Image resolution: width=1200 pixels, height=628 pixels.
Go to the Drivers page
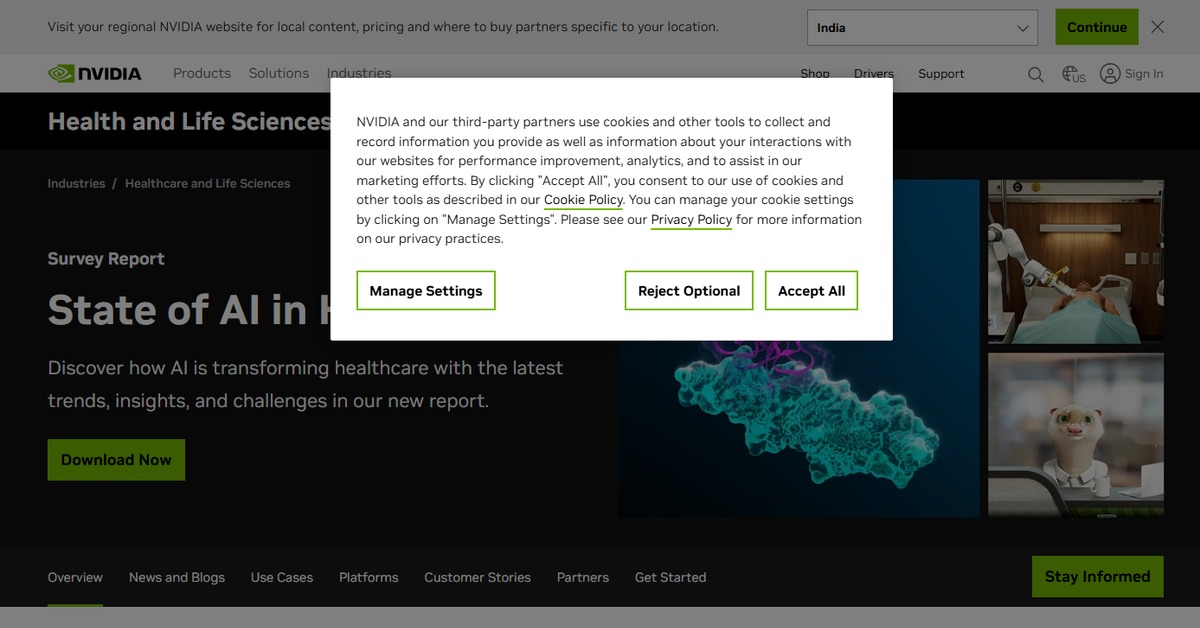tap(873, 74)
